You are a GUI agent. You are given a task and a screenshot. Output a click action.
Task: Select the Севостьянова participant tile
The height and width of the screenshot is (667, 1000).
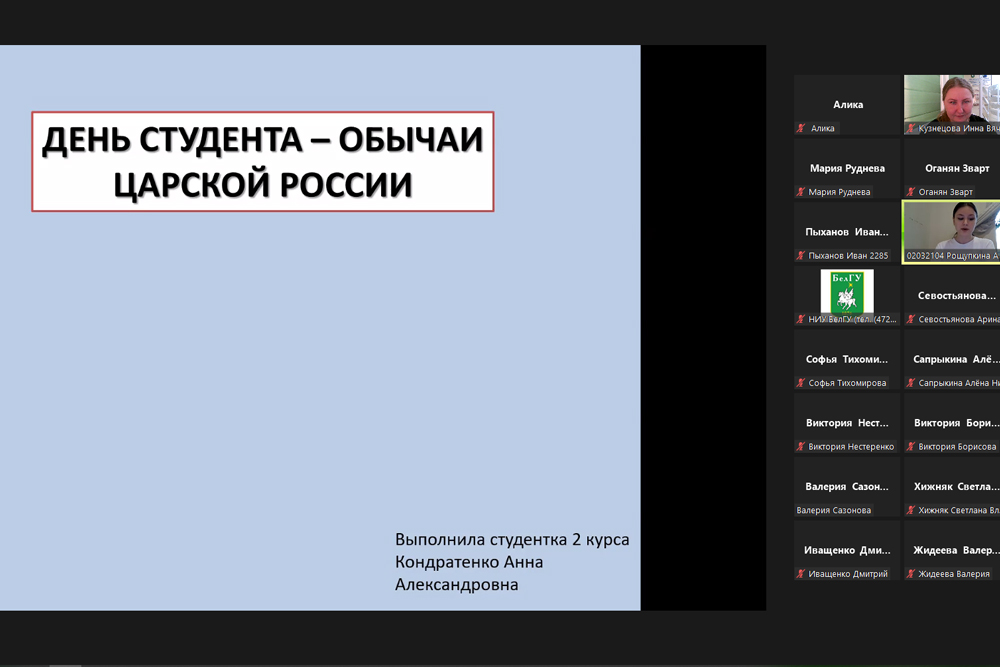tap(952, 296)
